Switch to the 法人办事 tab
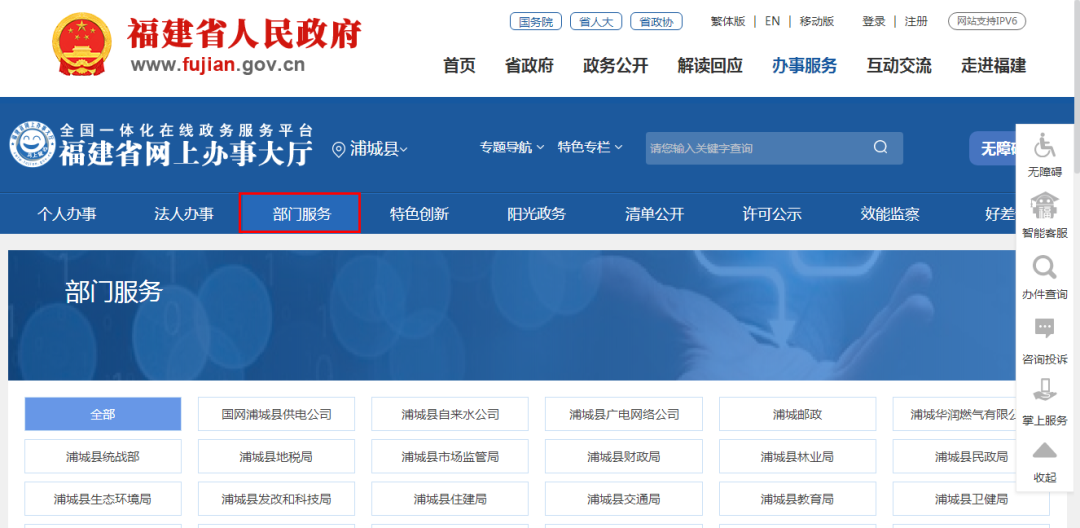 tap(184, 214)
